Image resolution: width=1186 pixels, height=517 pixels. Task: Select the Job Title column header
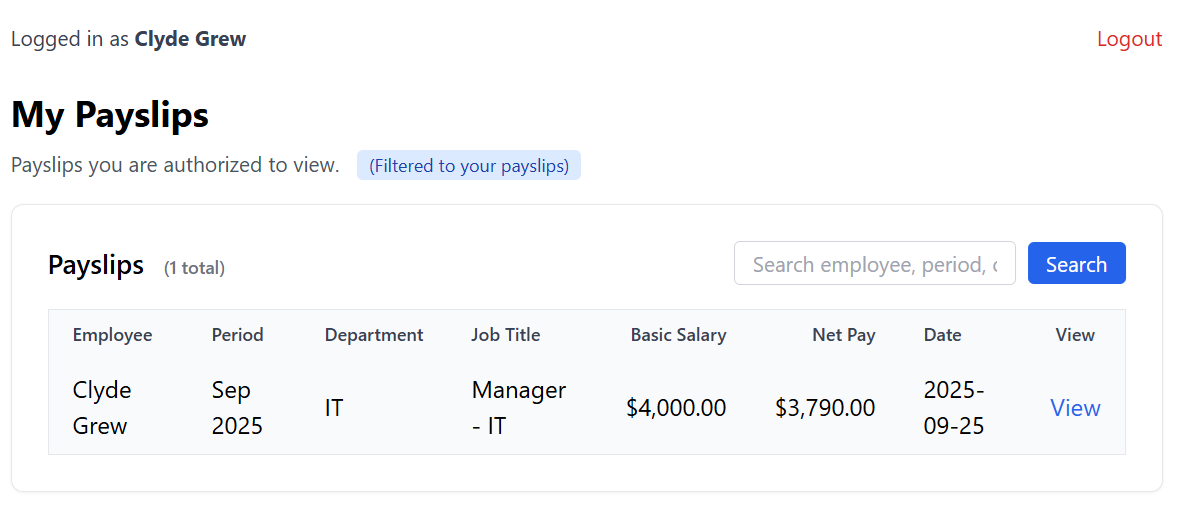click(505, 335)
